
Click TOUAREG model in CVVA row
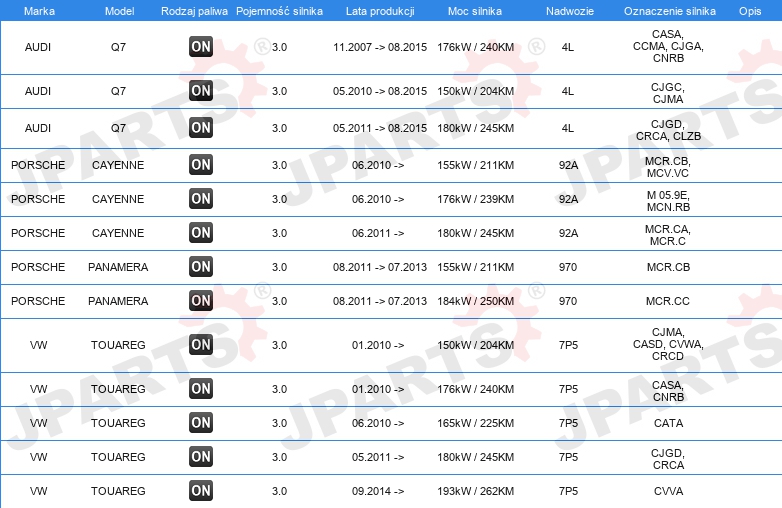(118, 491)
